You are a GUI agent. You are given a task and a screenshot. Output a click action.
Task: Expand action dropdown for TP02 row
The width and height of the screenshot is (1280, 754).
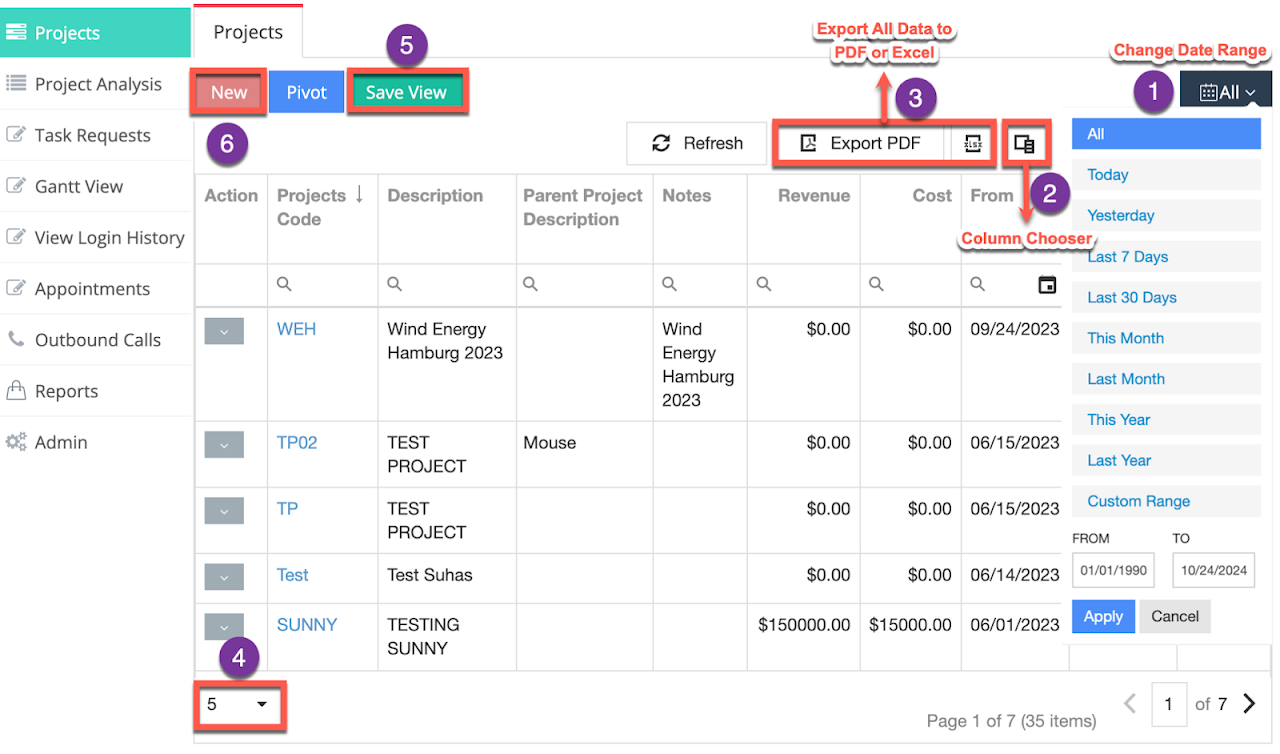pos(224,445)
